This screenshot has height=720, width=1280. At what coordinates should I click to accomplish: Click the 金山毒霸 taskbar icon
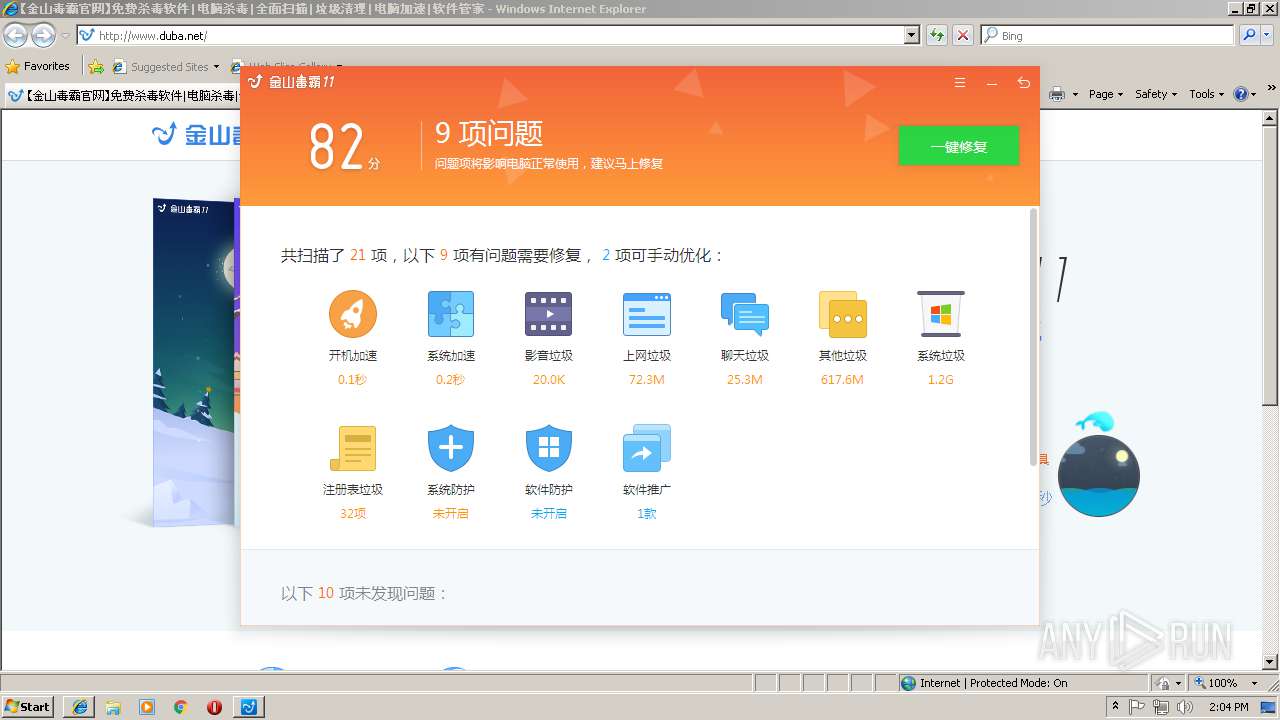249,707
